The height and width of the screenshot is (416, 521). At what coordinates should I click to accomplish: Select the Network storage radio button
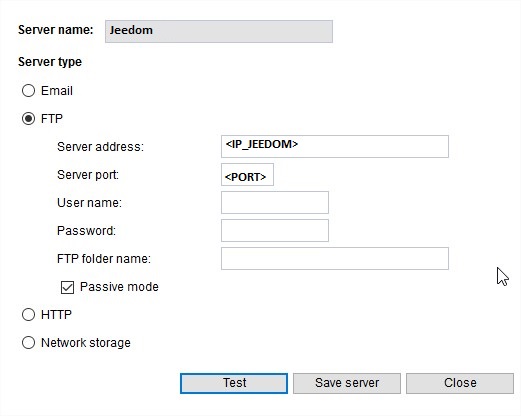[28, 343]
